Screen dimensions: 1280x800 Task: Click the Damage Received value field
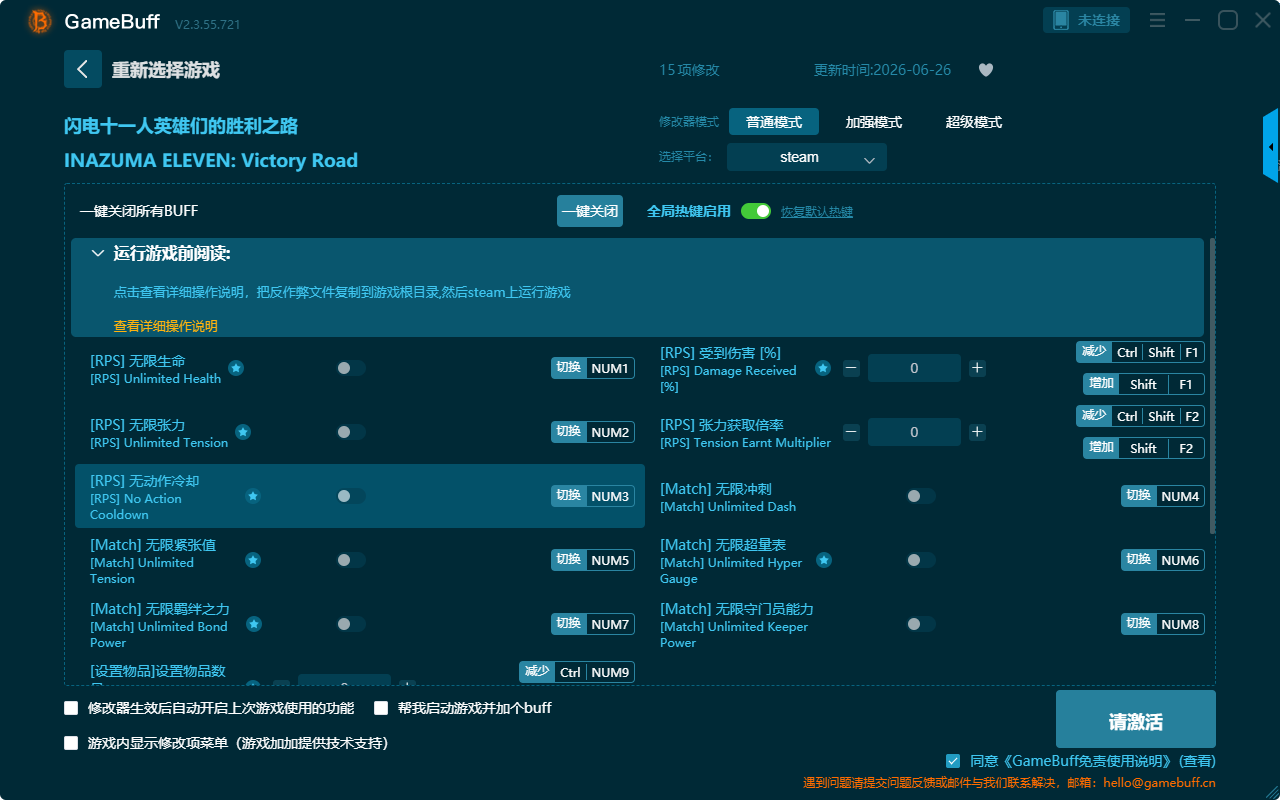tap(914, 368)
